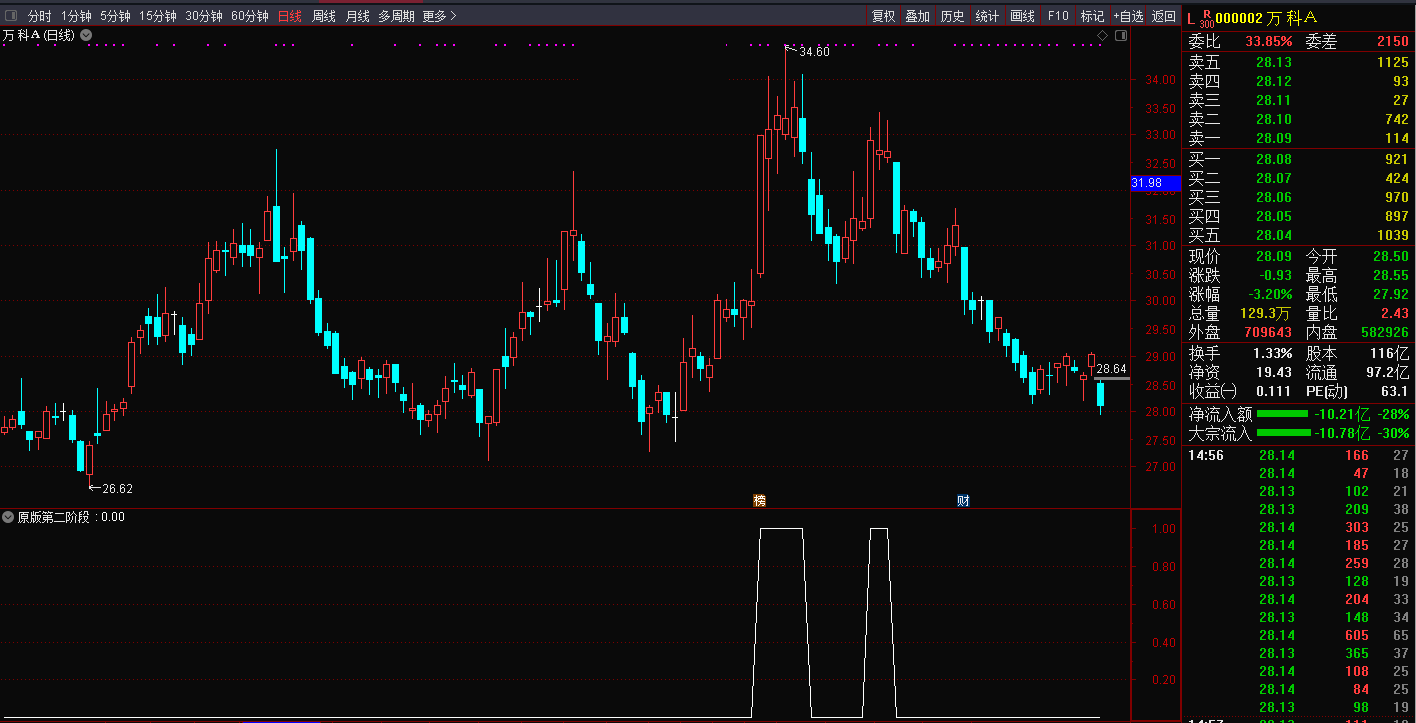Click the 买二 price 28.07 row

(1298, 178)
